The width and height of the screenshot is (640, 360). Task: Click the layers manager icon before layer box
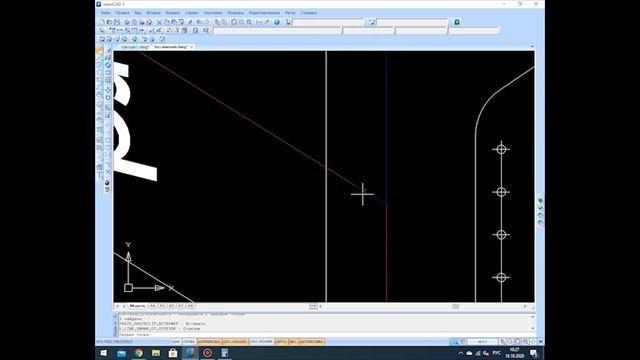tap(288, 22)
